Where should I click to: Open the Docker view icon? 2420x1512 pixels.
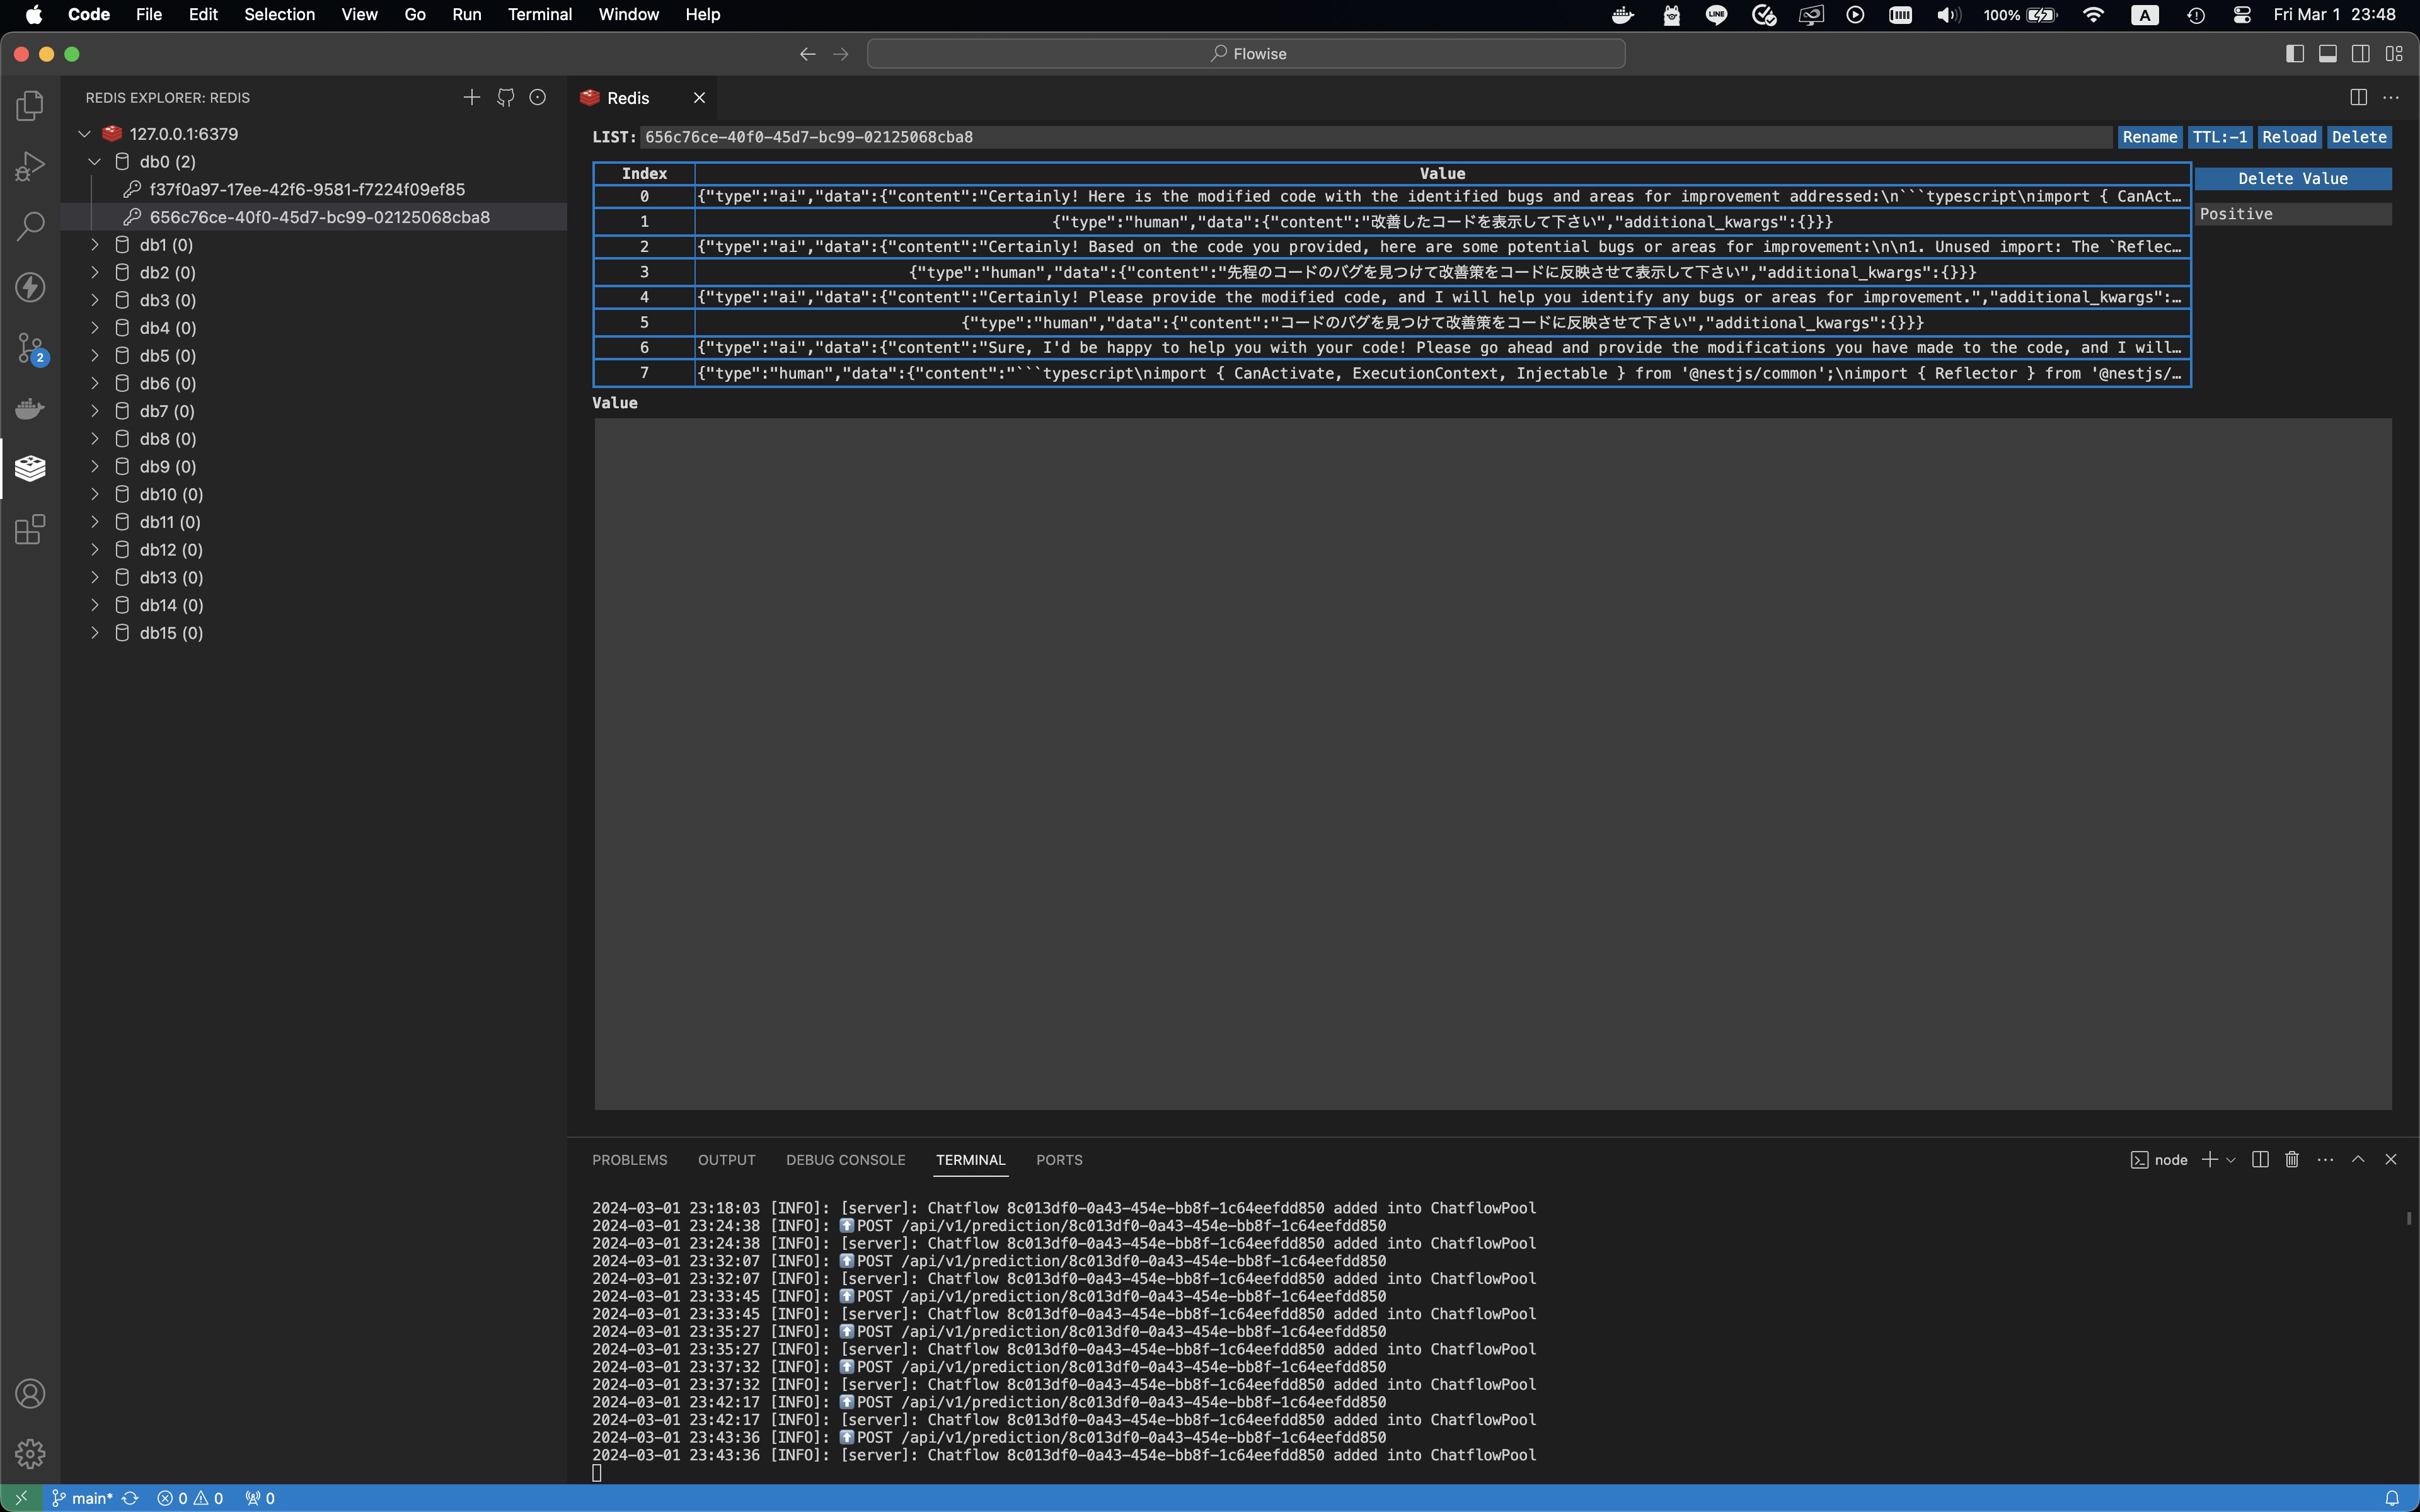coord(30,408)
